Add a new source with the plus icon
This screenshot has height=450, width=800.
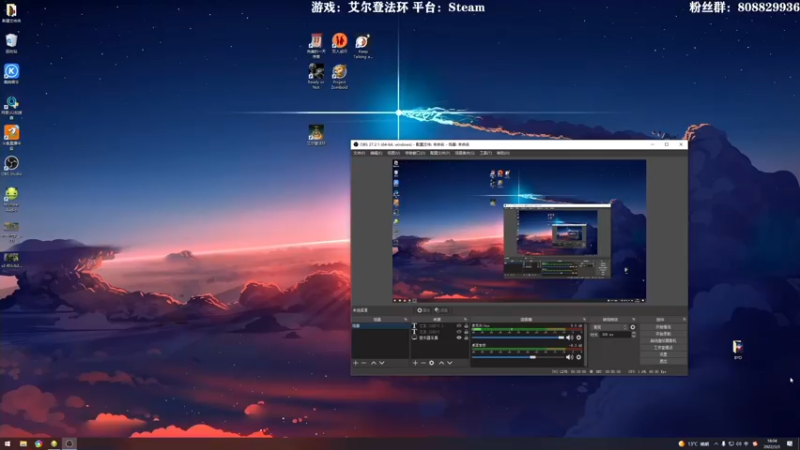(x=415, y=363)
